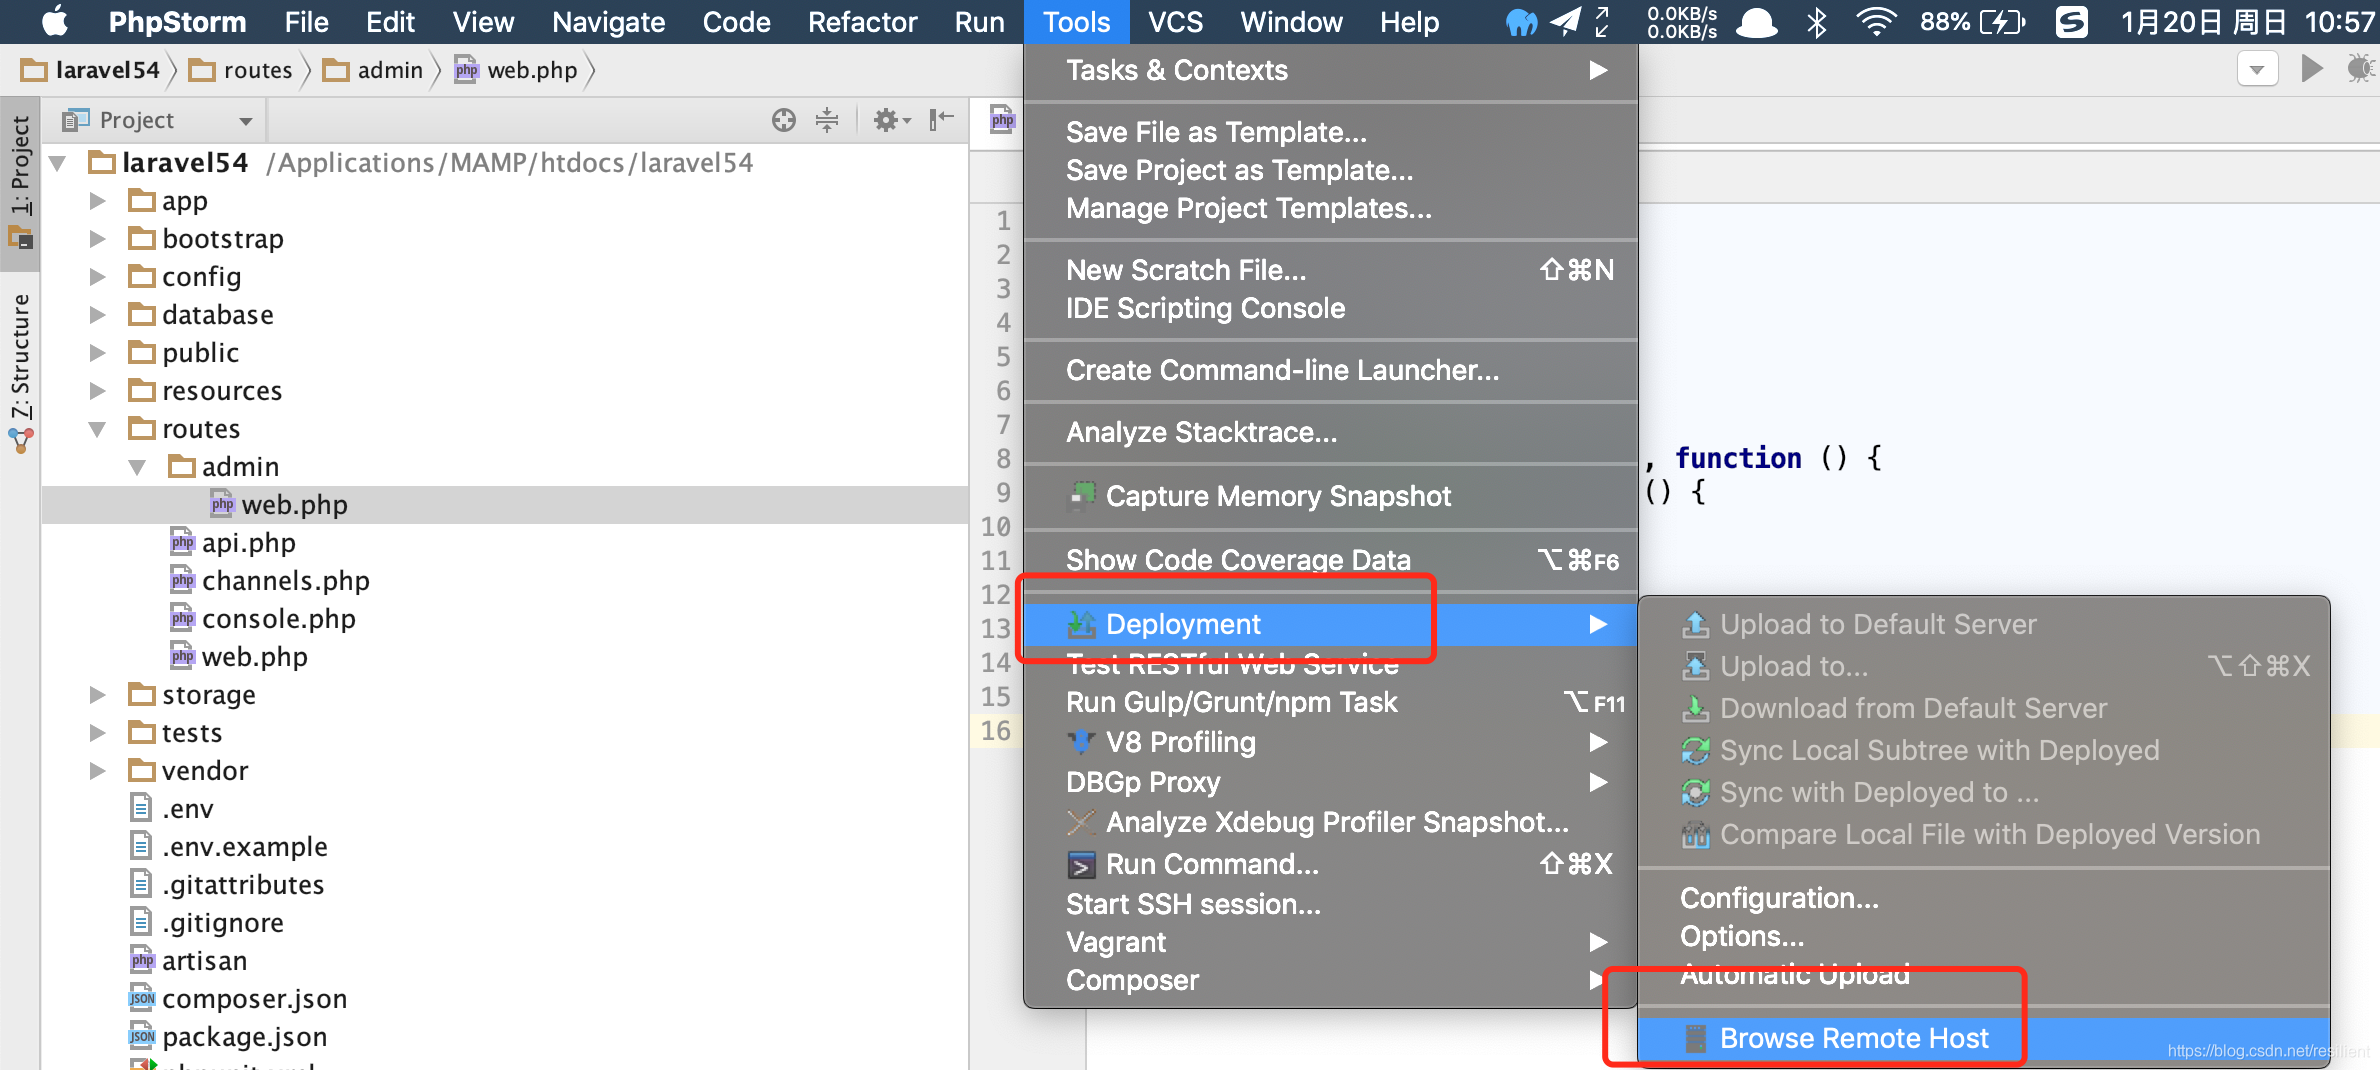Open Deployment Configuration...
The width and height of the screenshot is (2380, 1070).
point(1983,898)
